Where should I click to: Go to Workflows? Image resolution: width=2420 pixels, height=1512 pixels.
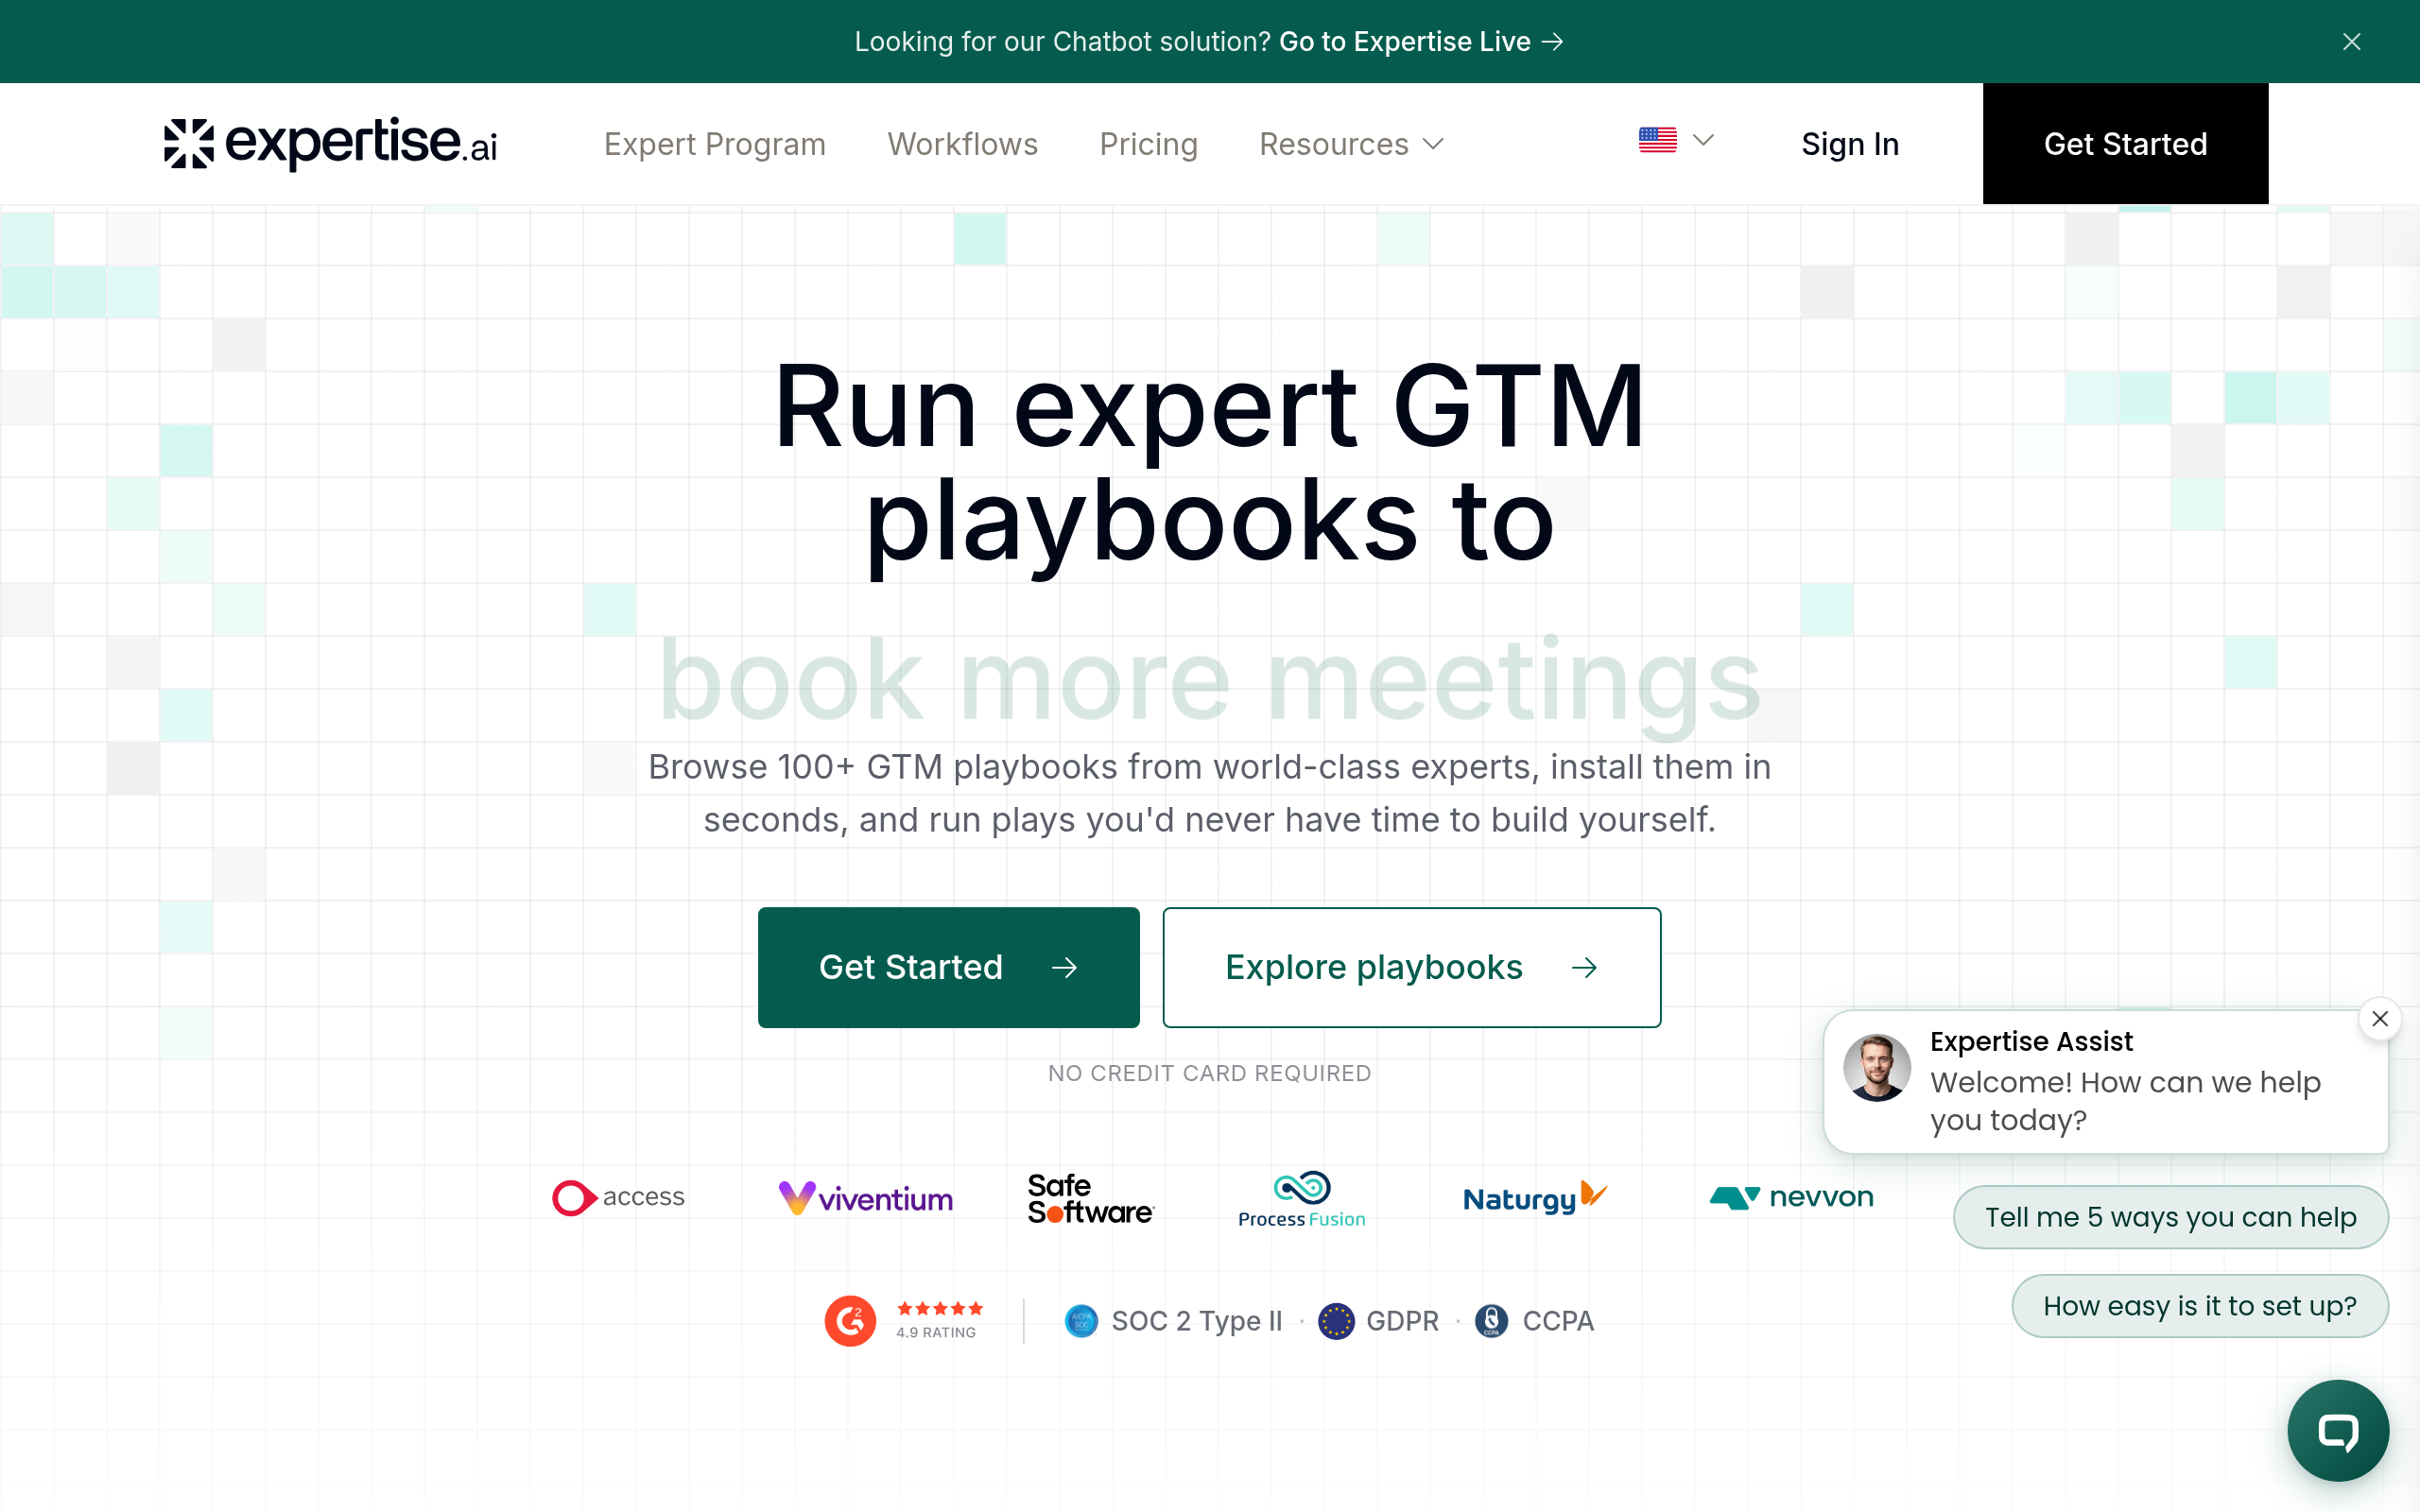pyautogui.click(x=962, y=144)
